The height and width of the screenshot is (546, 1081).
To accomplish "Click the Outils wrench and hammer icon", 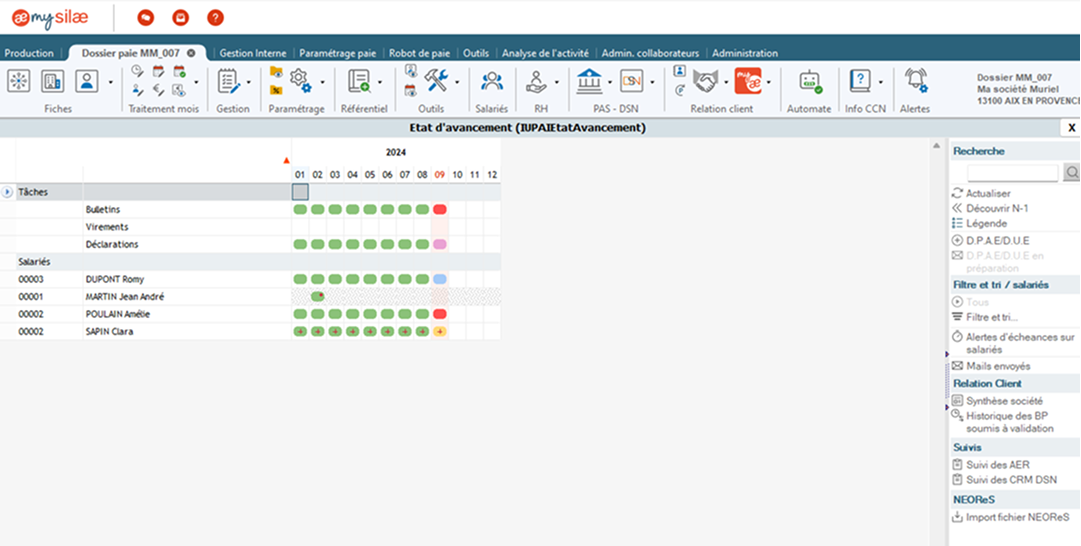I will [436, 81].
